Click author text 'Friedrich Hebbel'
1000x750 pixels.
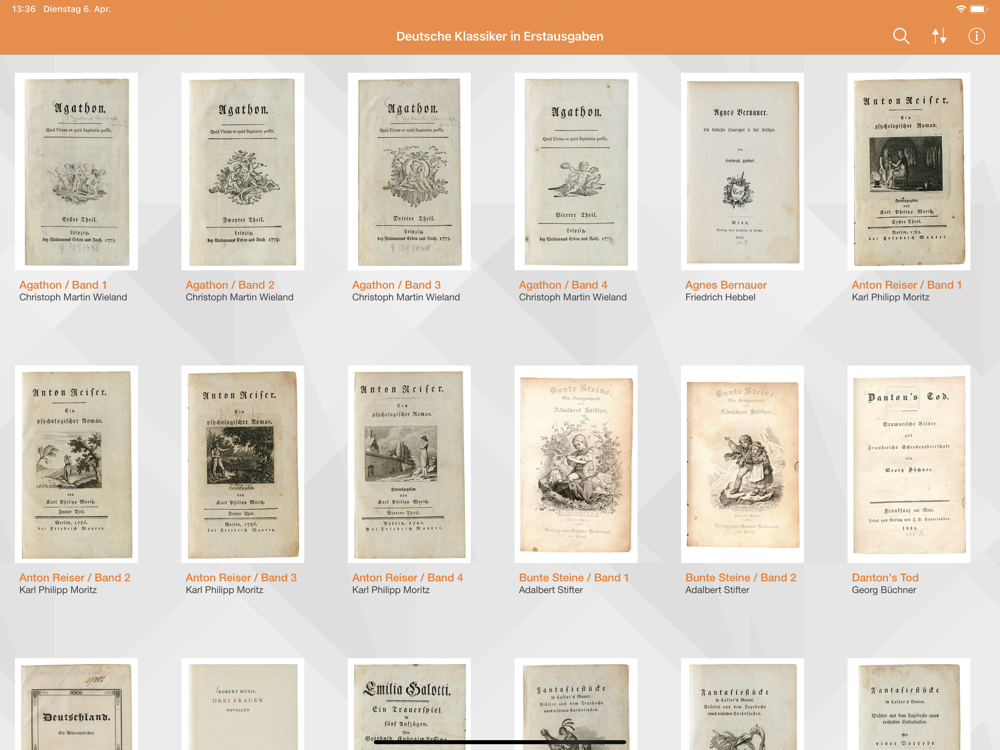click(x=720, y=297)
